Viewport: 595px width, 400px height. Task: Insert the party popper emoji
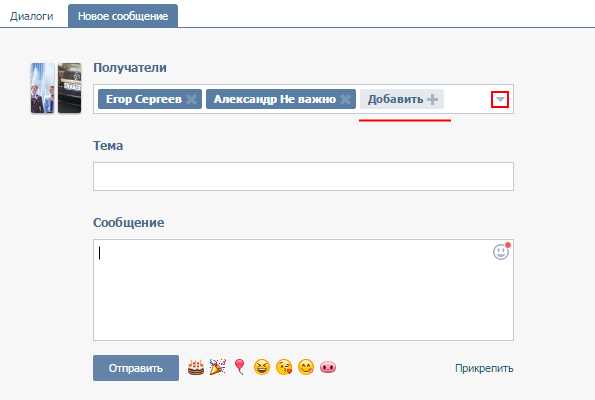(x=217, y=367)
